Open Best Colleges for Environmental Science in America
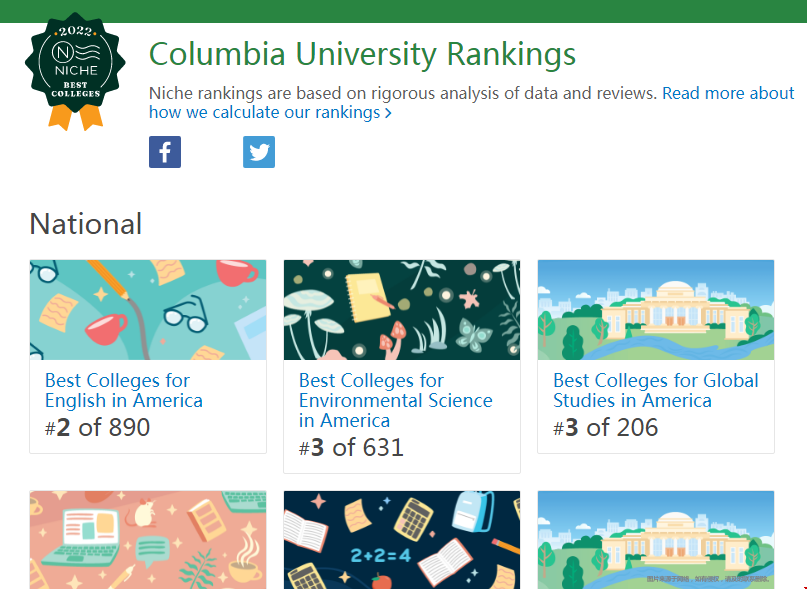Viewport: 807px width, 589px height. tap(396, 400)
